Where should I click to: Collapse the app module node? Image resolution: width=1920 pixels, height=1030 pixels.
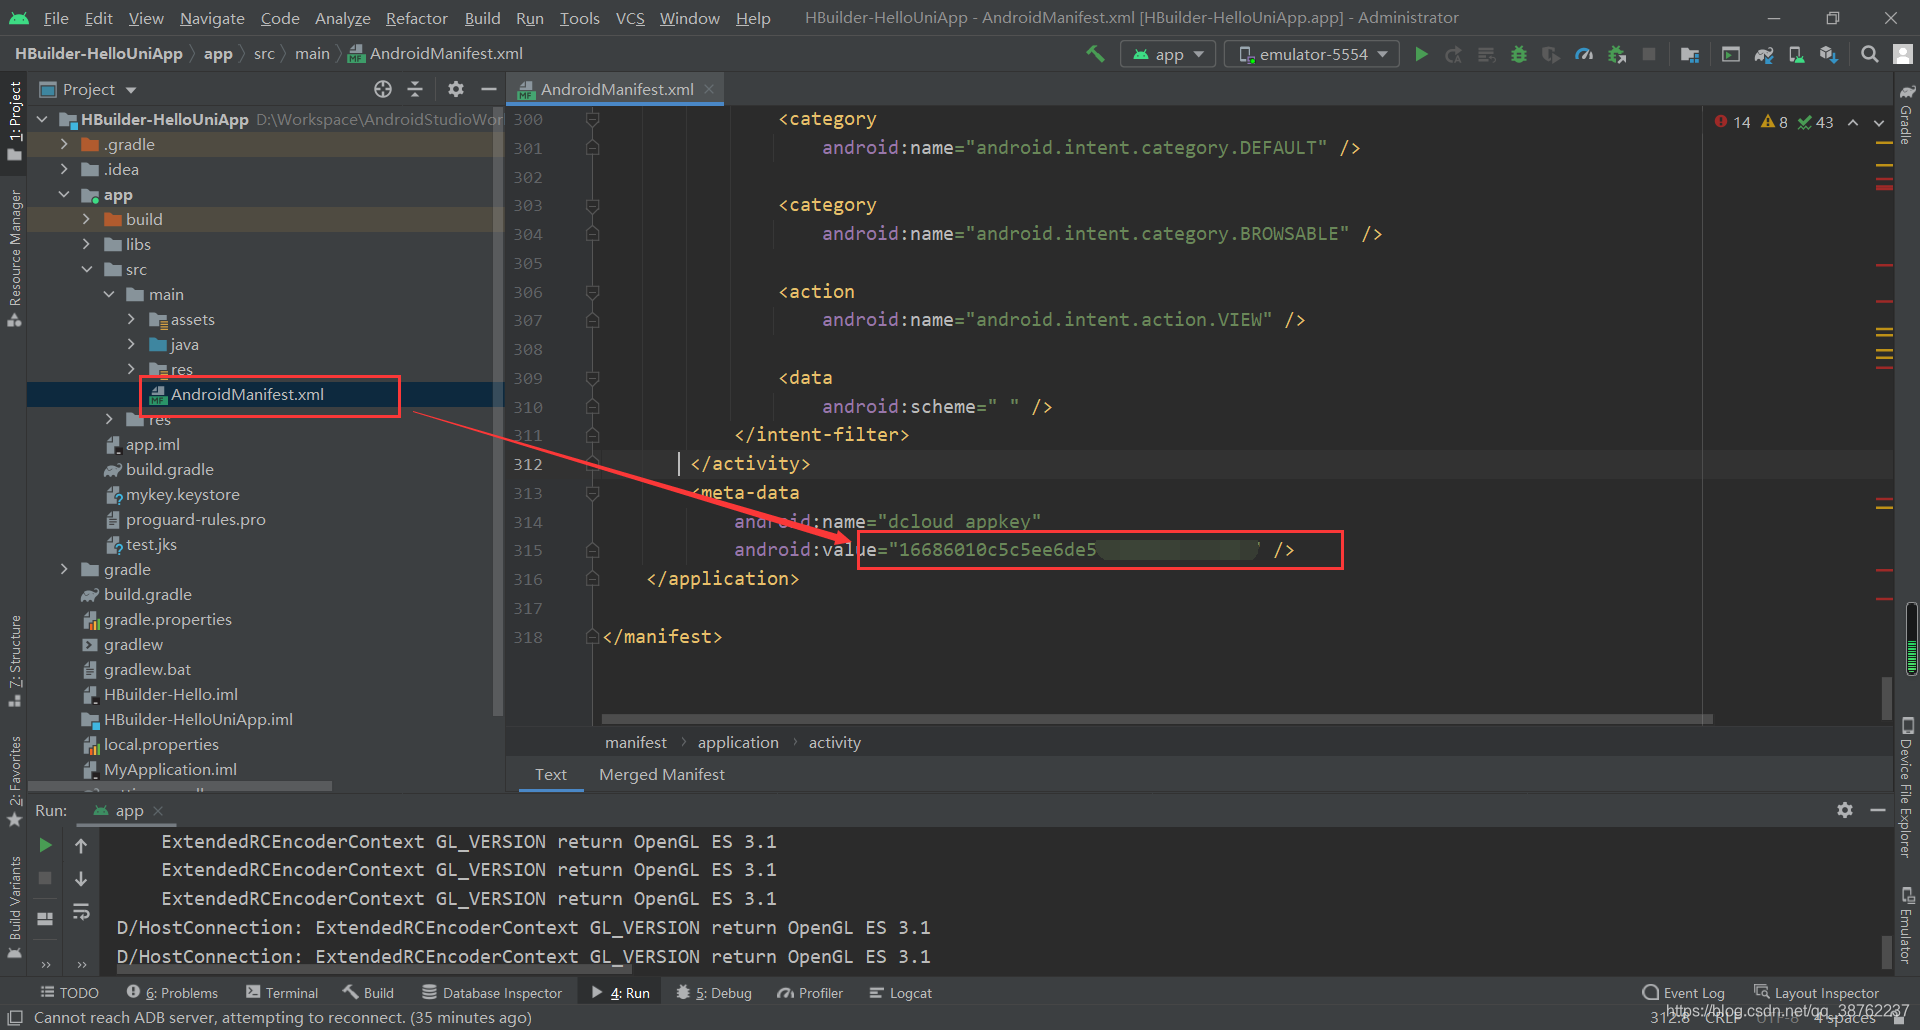click(x=64, y=194)
